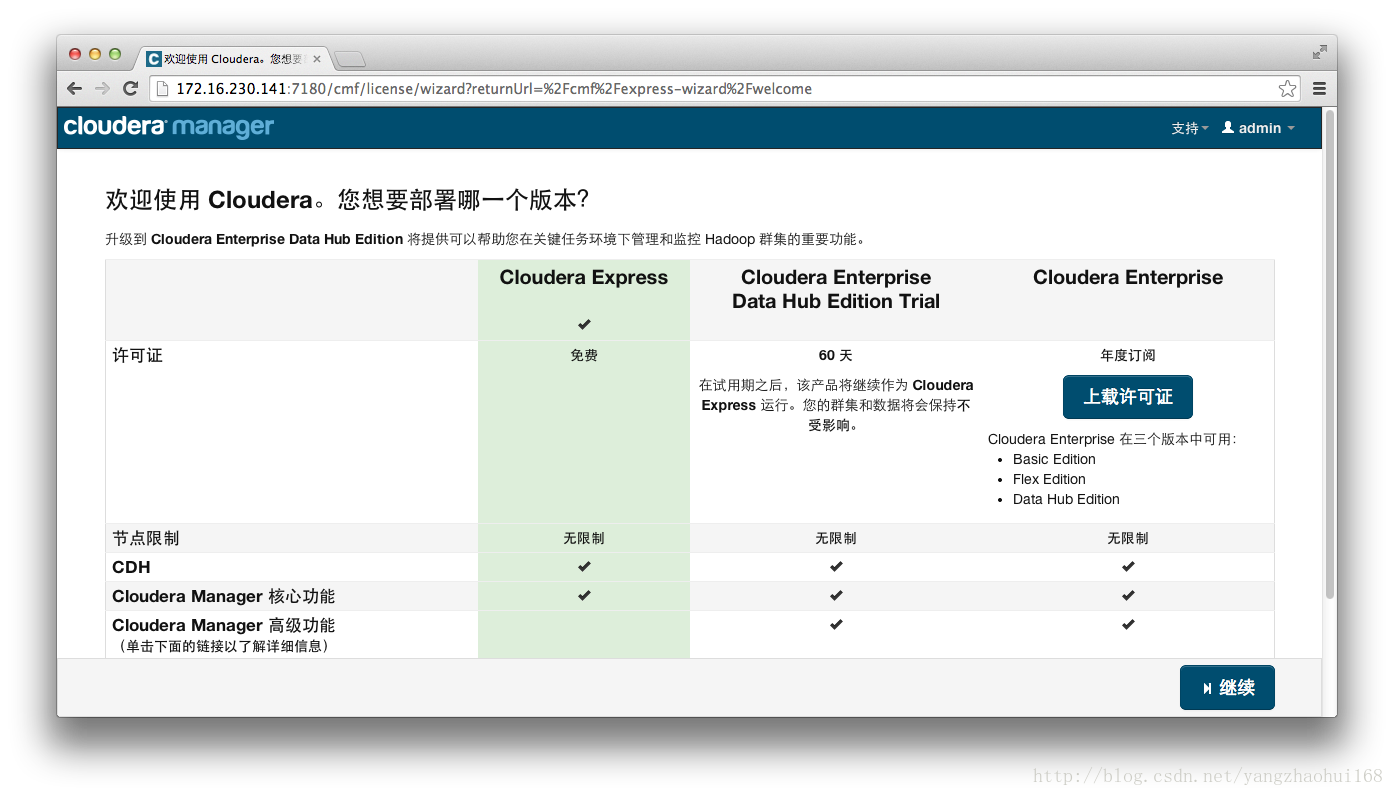Click the CDH checkmark in Enterprise column

pyautogui.click(x=1128, y=566)
